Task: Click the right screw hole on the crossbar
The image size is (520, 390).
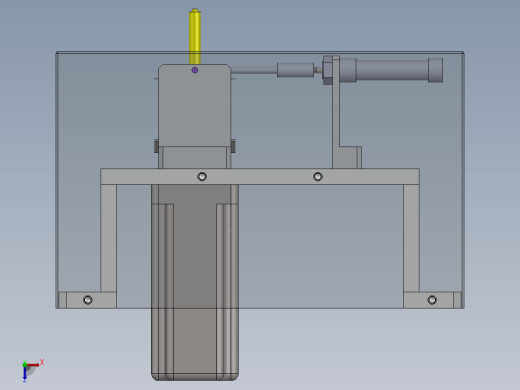Action: pyautogui.click(x=318, y=176)
